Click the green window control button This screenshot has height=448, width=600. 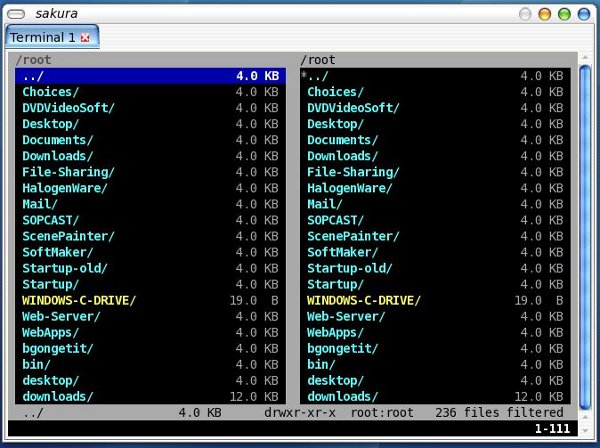pos(564,14)
